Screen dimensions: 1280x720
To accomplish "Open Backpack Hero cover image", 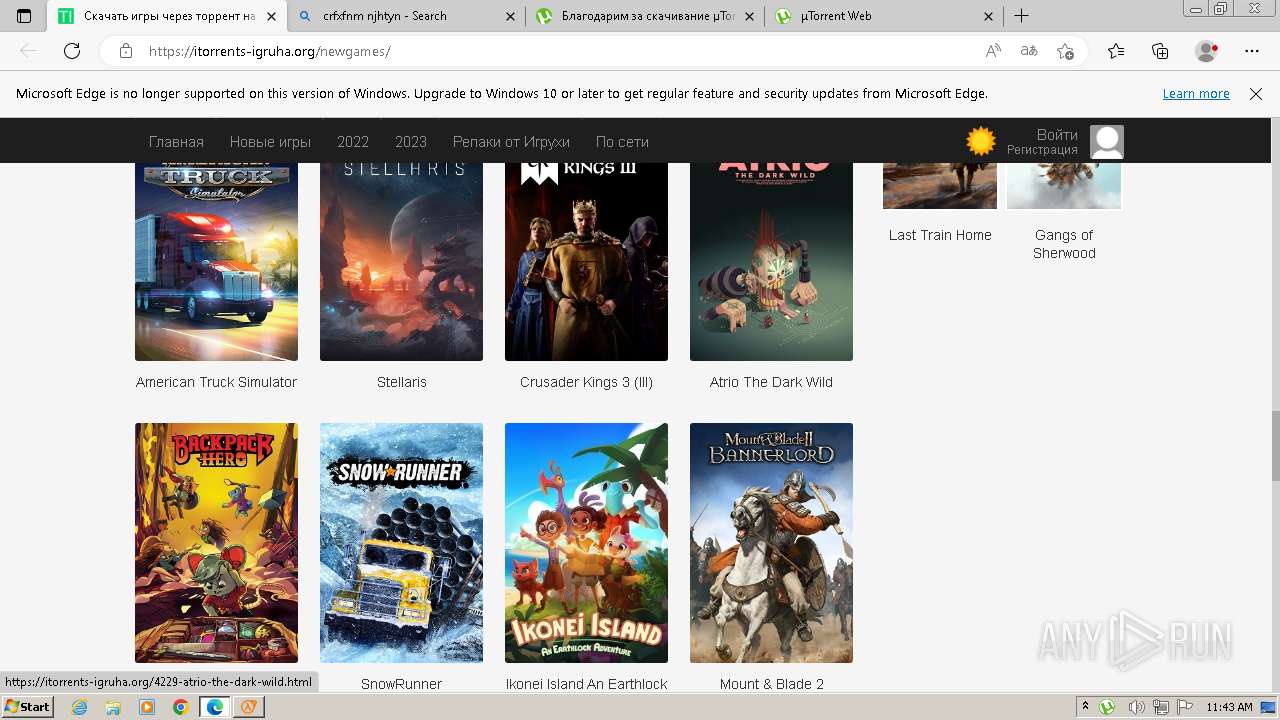I will 216,543.
